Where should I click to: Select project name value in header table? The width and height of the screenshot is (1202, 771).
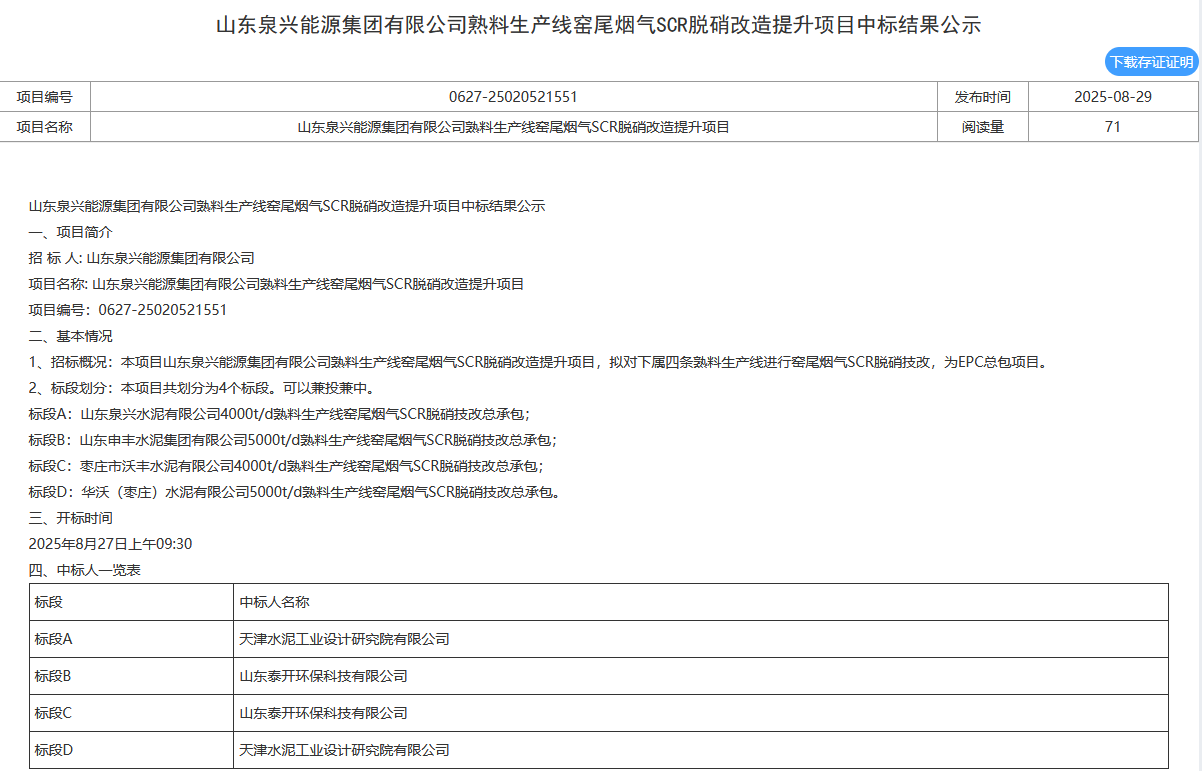tap(513, 127)
